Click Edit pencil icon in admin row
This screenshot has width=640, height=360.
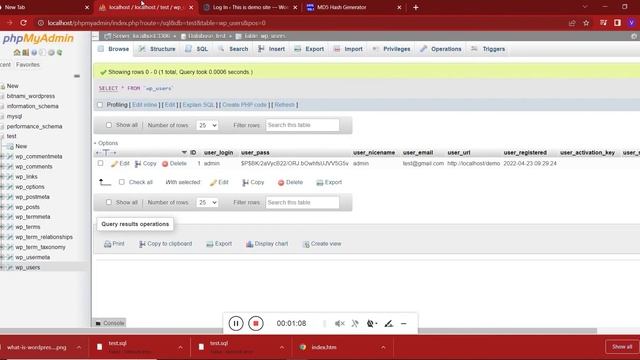pos(114,164)
